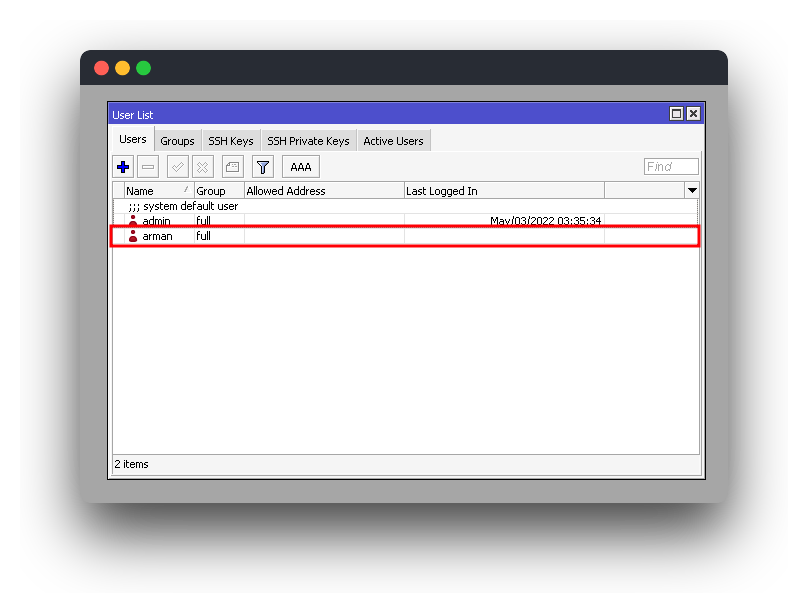Click the red user icon beside admin
This screenshot has width=808, height=613.
pyautogui.click(x=133, y=221)
